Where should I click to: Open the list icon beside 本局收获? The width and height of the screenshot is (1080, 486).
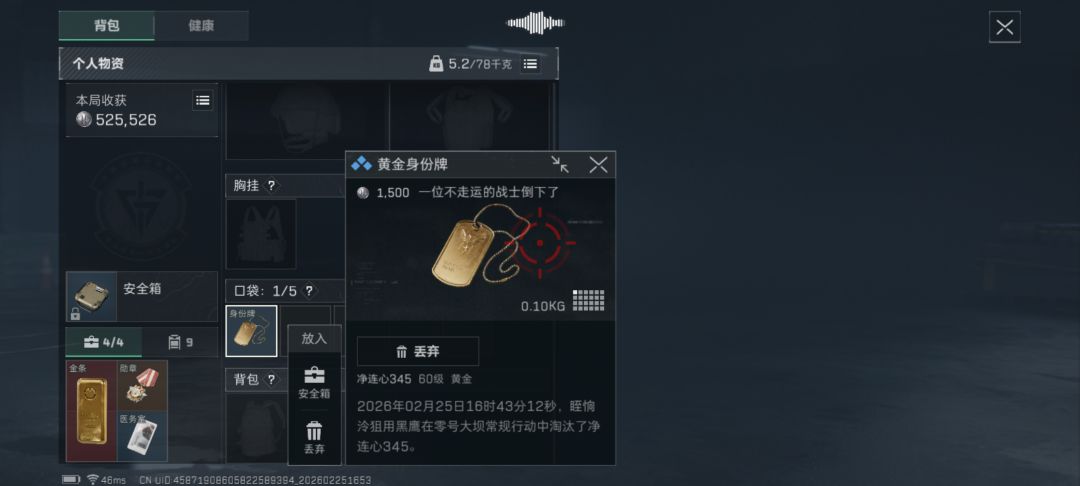[x=202, y=101]
